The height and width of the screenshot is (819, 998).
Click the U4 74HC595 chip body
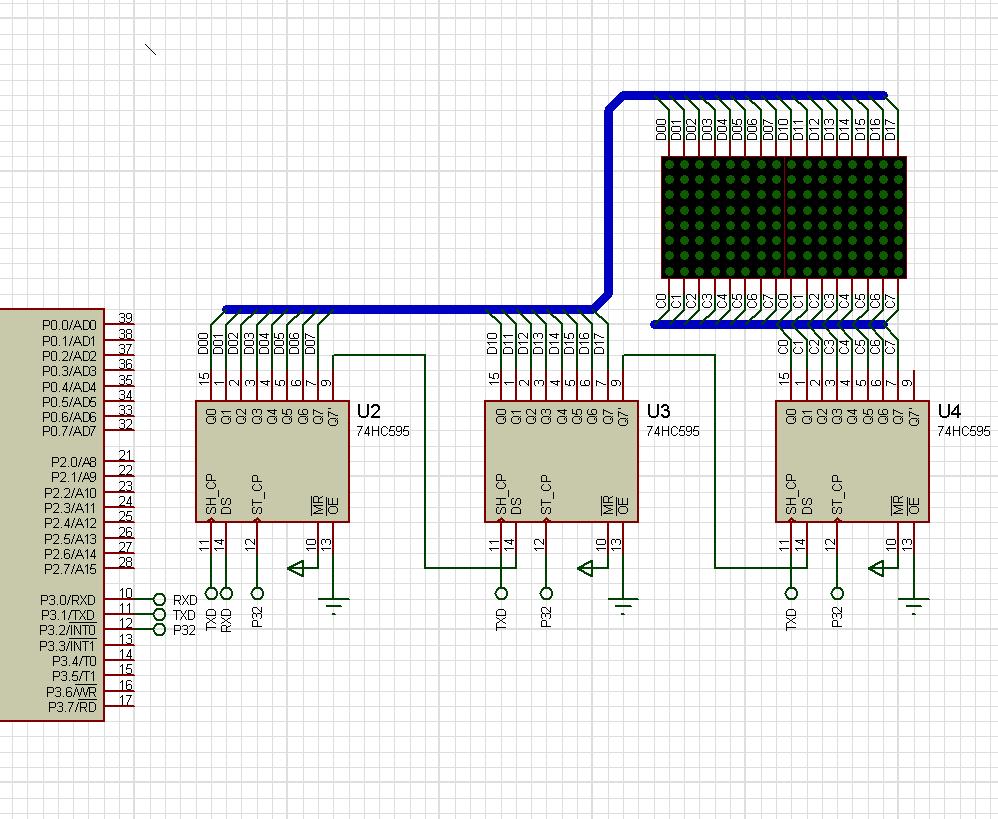click(x=850, y=461)
